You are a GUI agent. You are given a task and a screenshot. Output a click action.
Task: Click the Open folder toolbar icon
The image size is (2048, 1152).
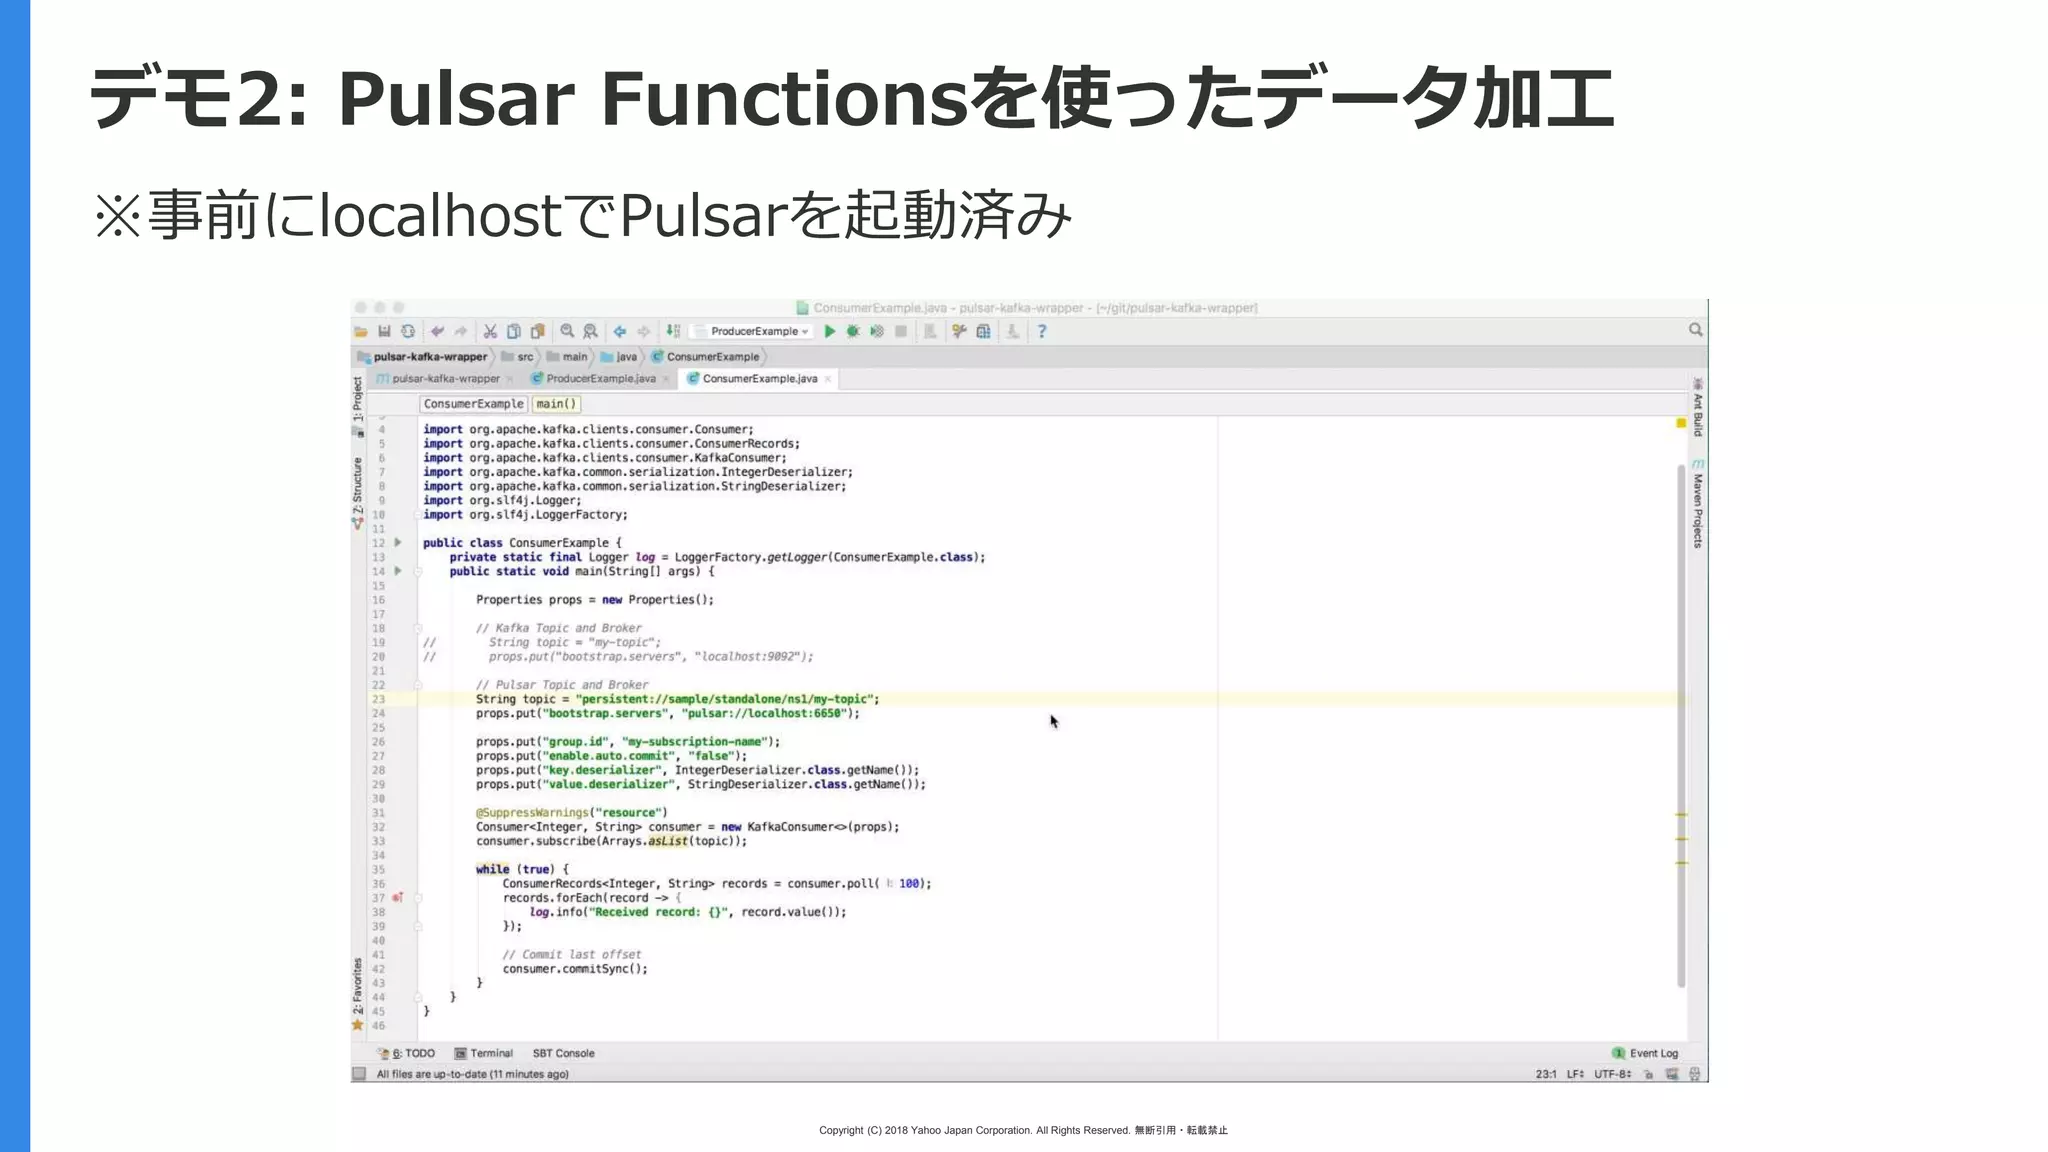pyautogui.click(x=361, y=331)
